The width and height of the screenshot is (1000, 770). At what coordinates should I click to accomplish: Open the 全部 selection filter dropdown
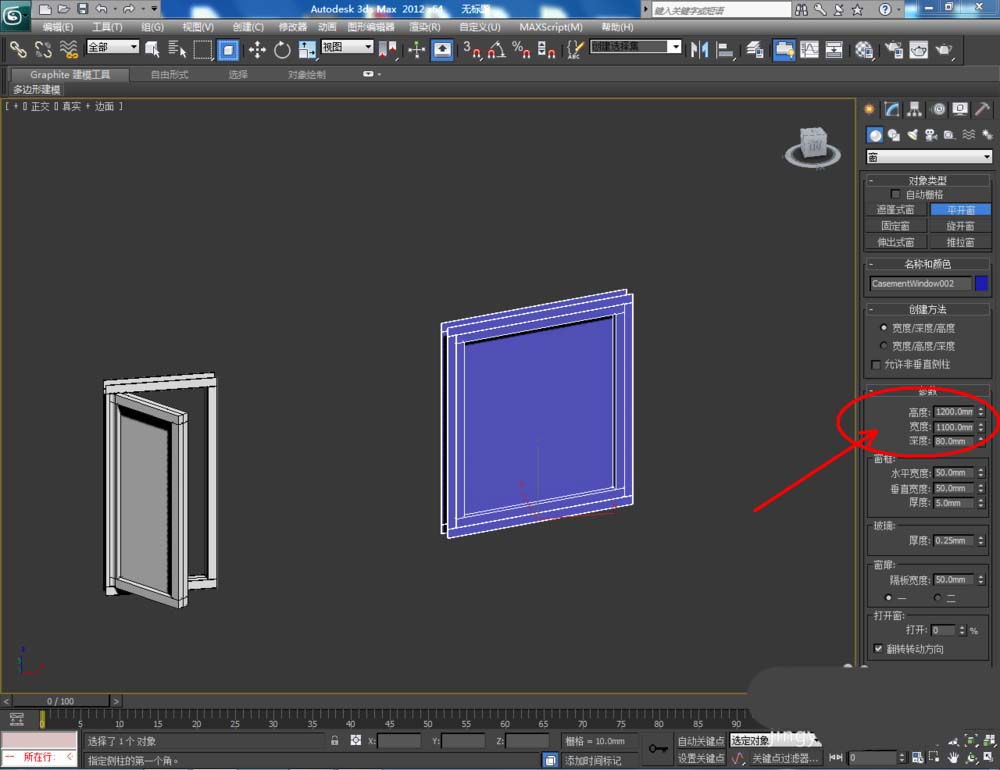point(113,47)
